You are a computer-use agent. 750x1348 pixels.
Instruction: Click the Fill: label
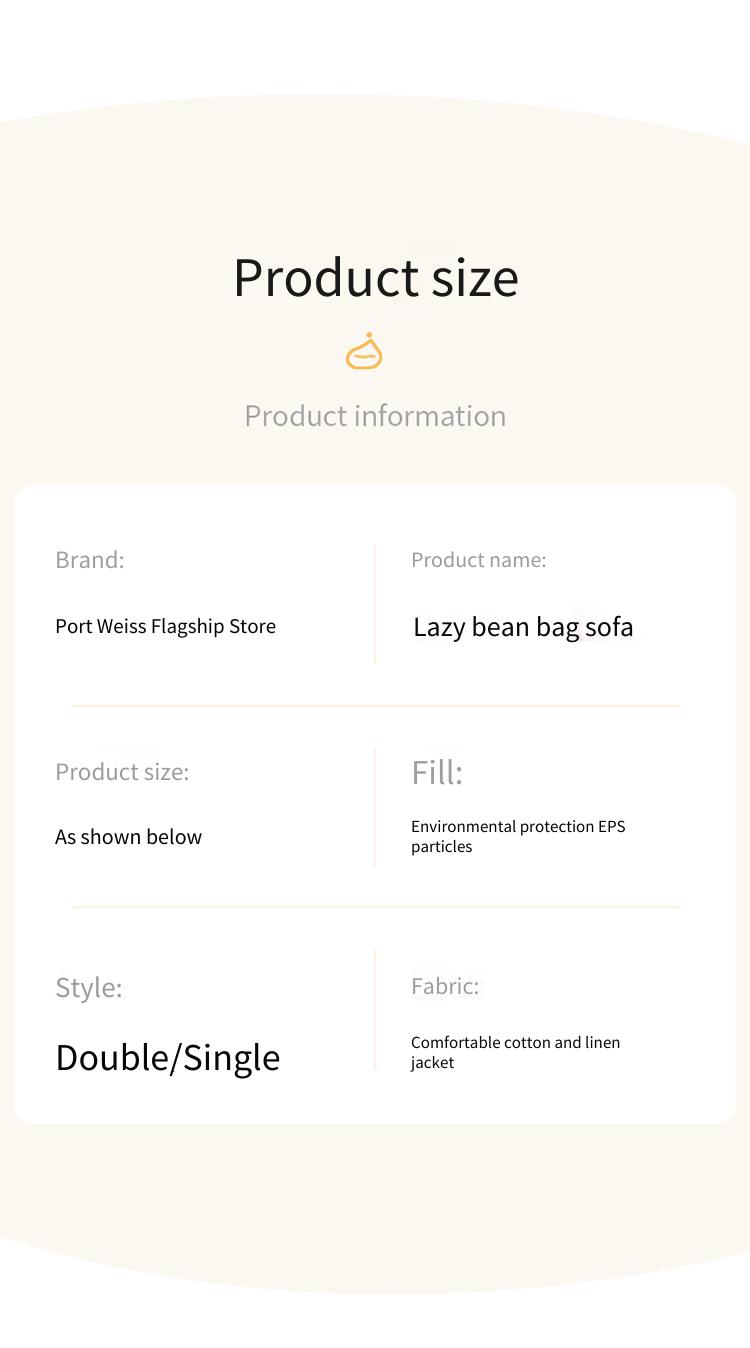pos(437,772)
